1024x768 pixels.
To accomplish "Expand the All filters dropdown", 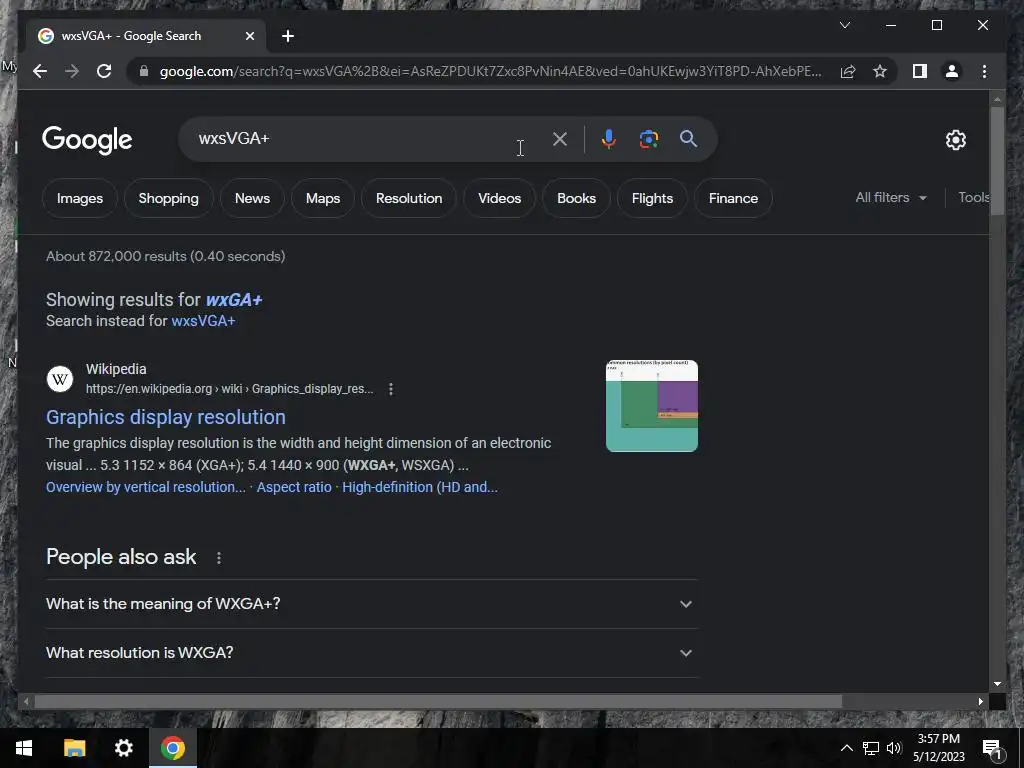I will coord(891,197).
